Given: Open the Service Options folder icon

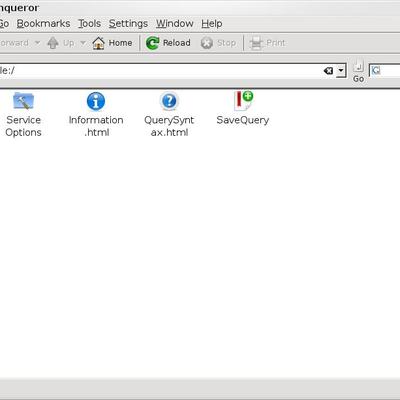Looking at the screenshot, I should (23, 101).
